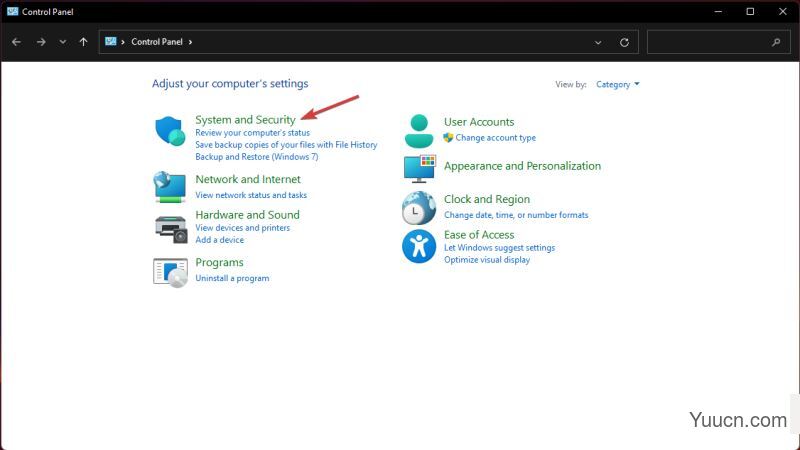This screenshot has width=800, height=450.
Task: Open Hardware and Sound printer icon
Action: coord(171,230)
